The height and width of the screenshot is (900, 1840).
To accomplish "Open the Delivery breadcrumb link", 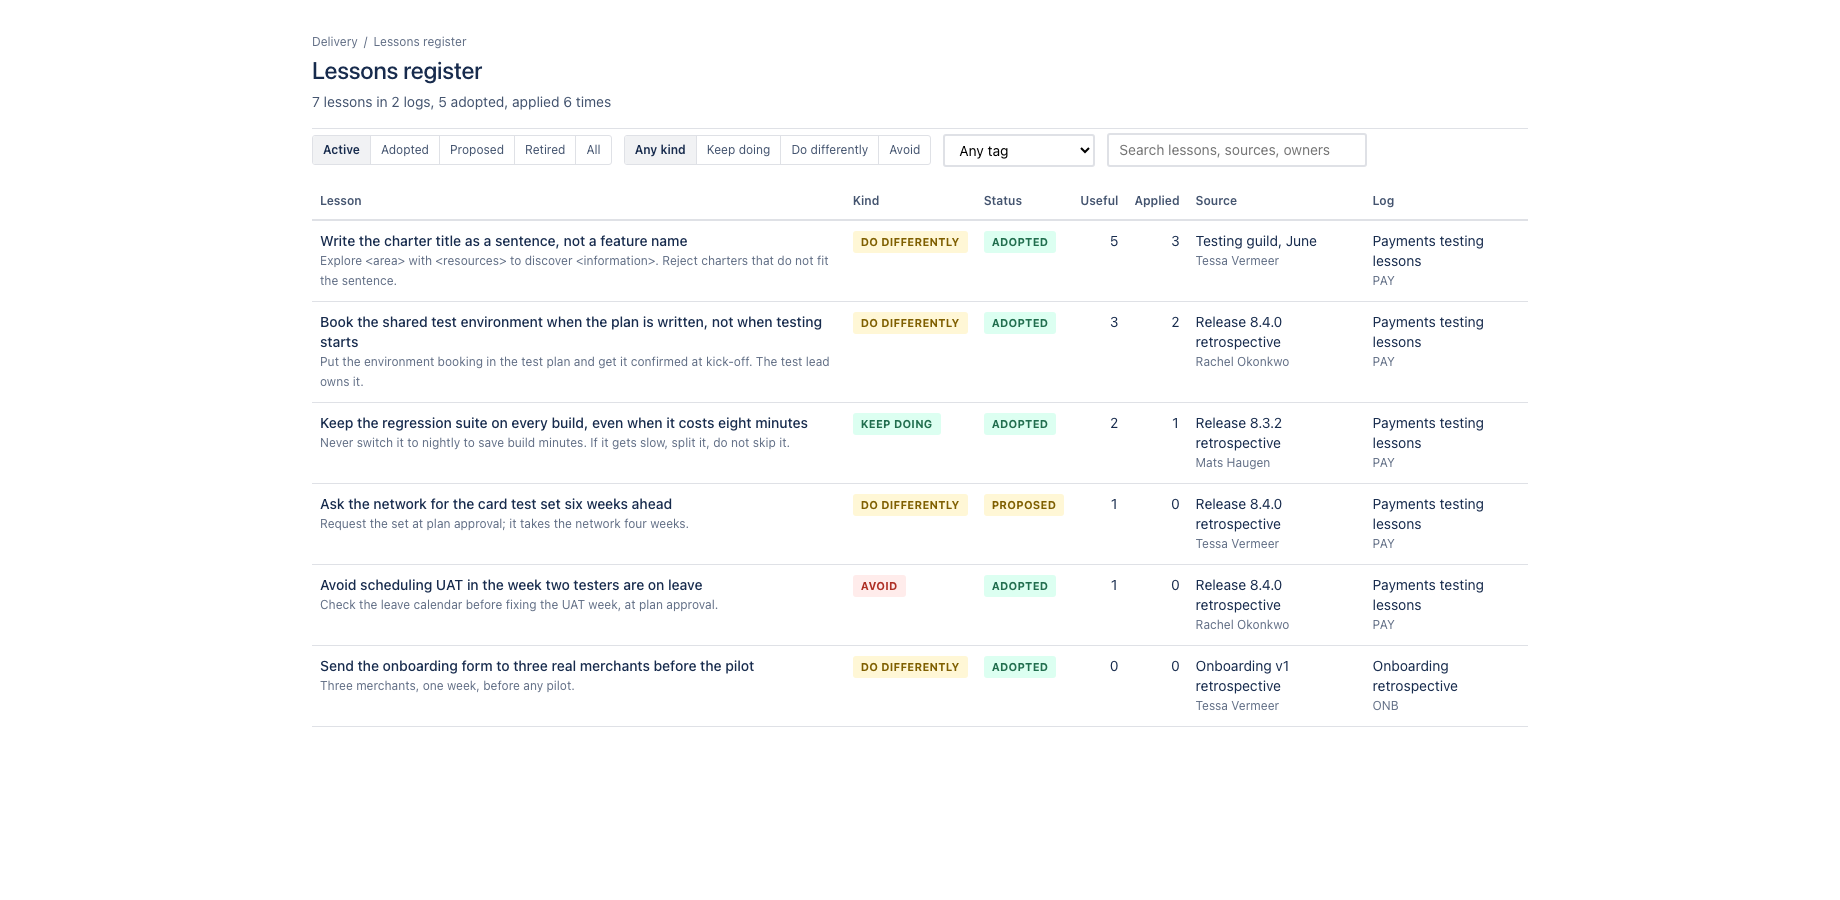I will click(x=334, y=42).
